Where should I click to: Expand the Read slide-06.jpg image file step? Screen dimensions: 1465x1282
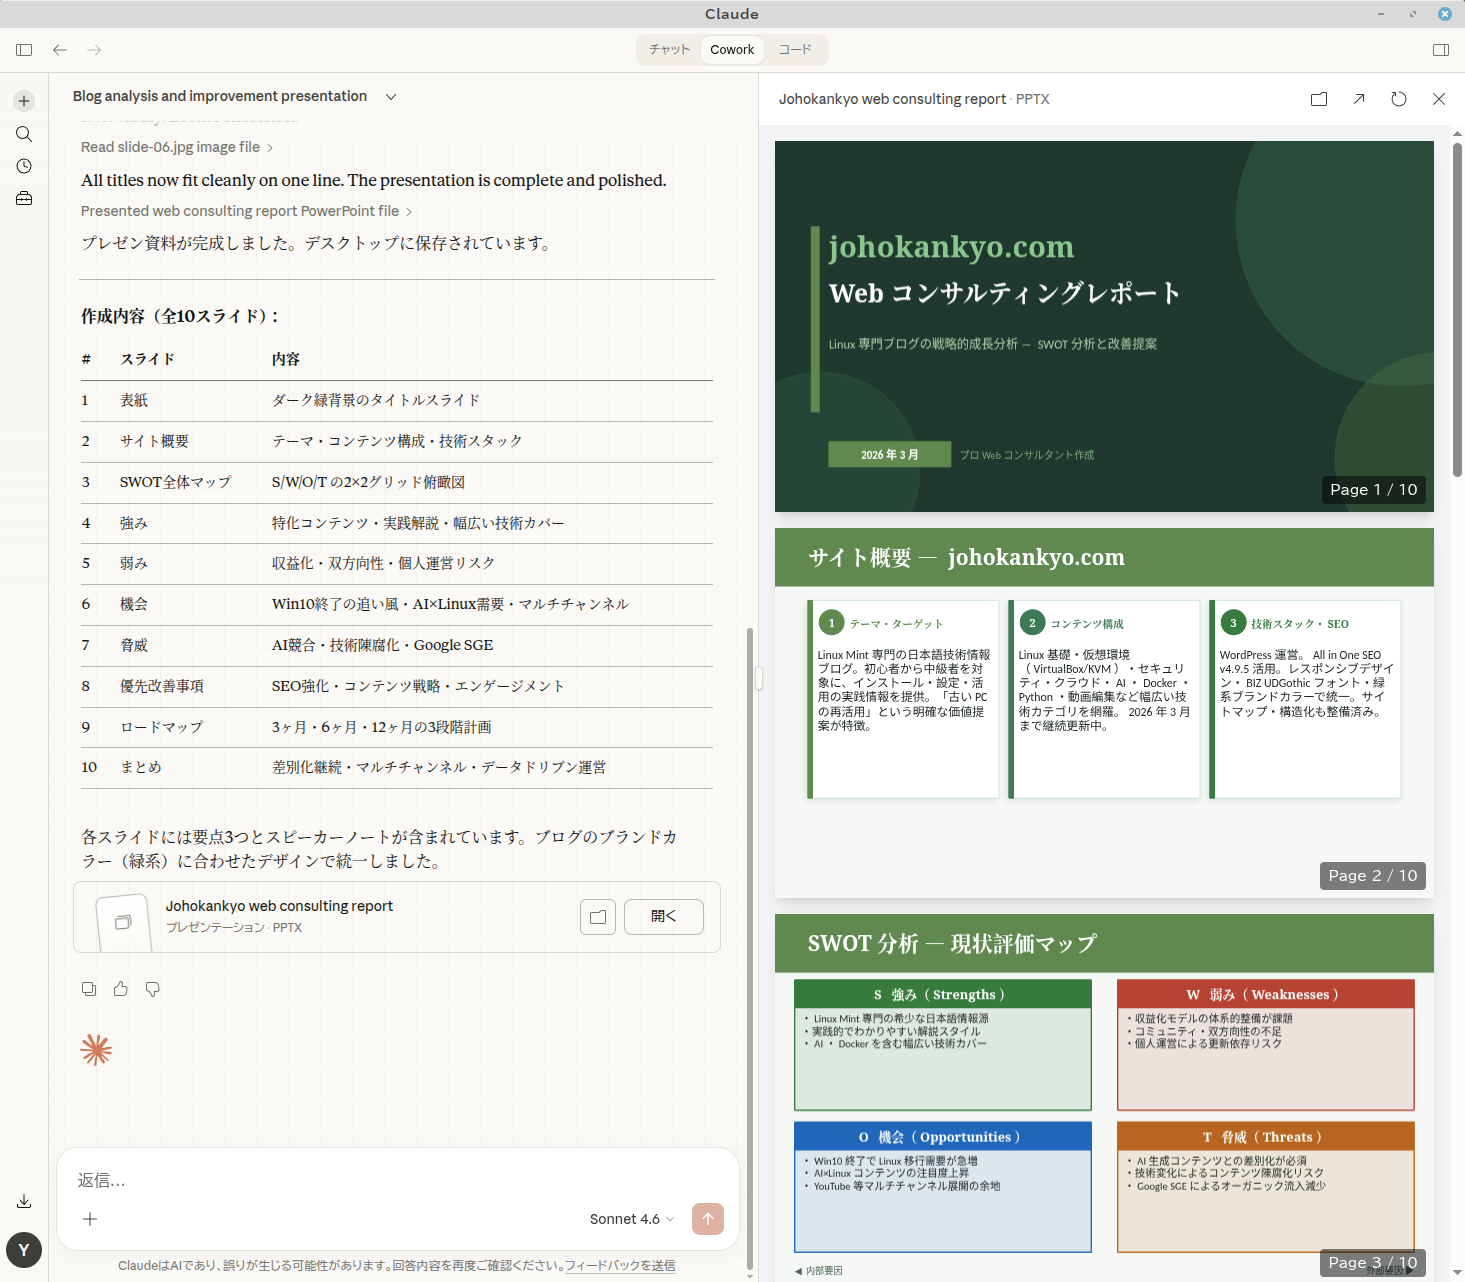(177, 147)
